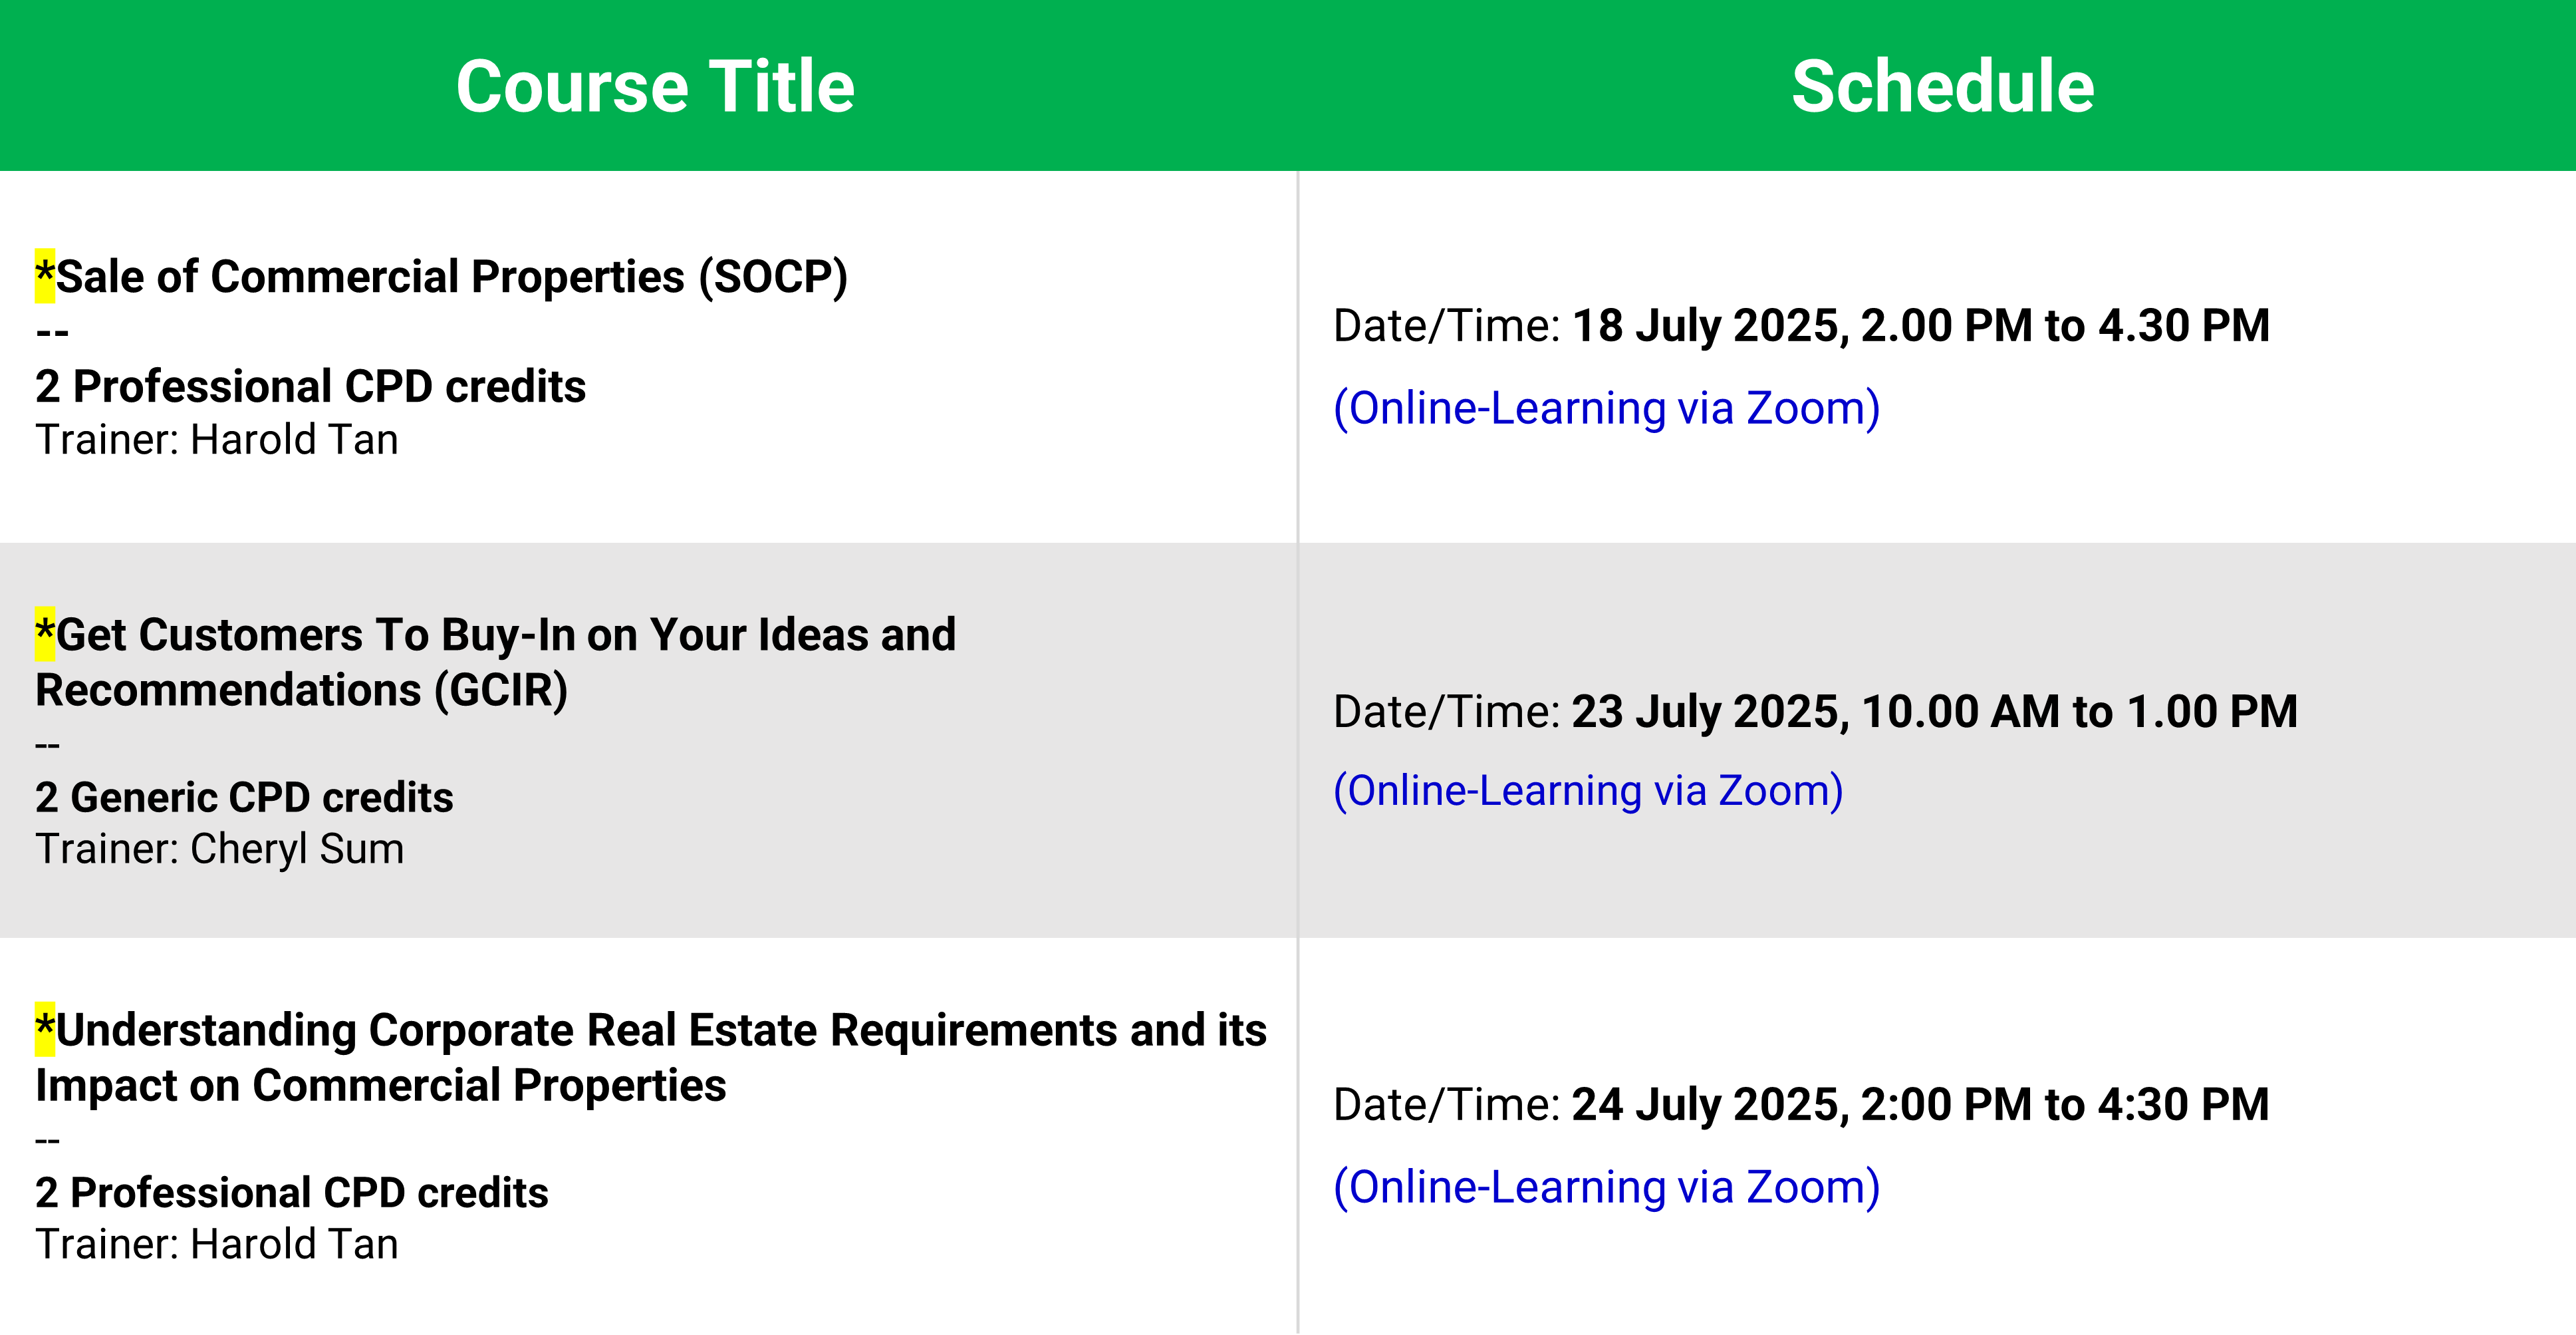2576x1335 pixels.
Task: Click the Course Title column header
Action: point(655,86)
